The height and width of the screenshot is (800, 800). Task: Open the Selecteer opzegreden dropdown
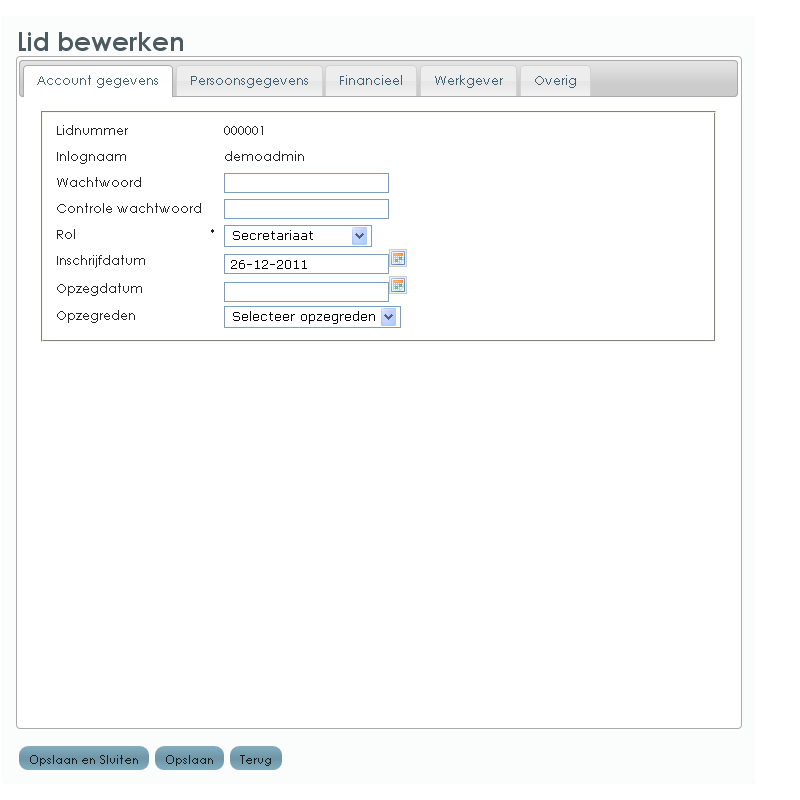click(312, 317)
